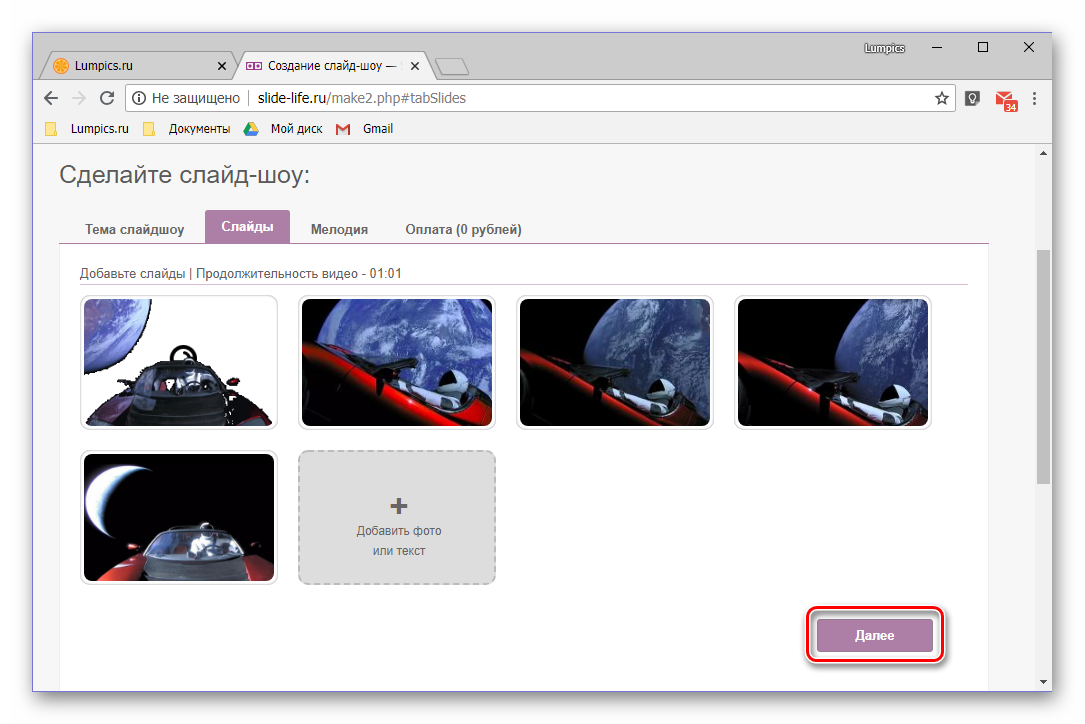Switch to 'Тема слайдшоу' tab
Viewport: 1085px width, 724px height.
(x=134, y=229)
